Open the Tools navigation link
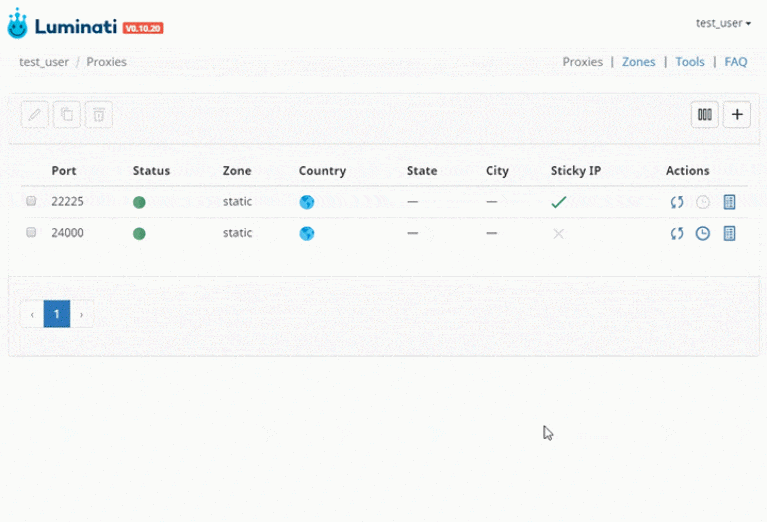The image size is (767, 522). point(690,62)
